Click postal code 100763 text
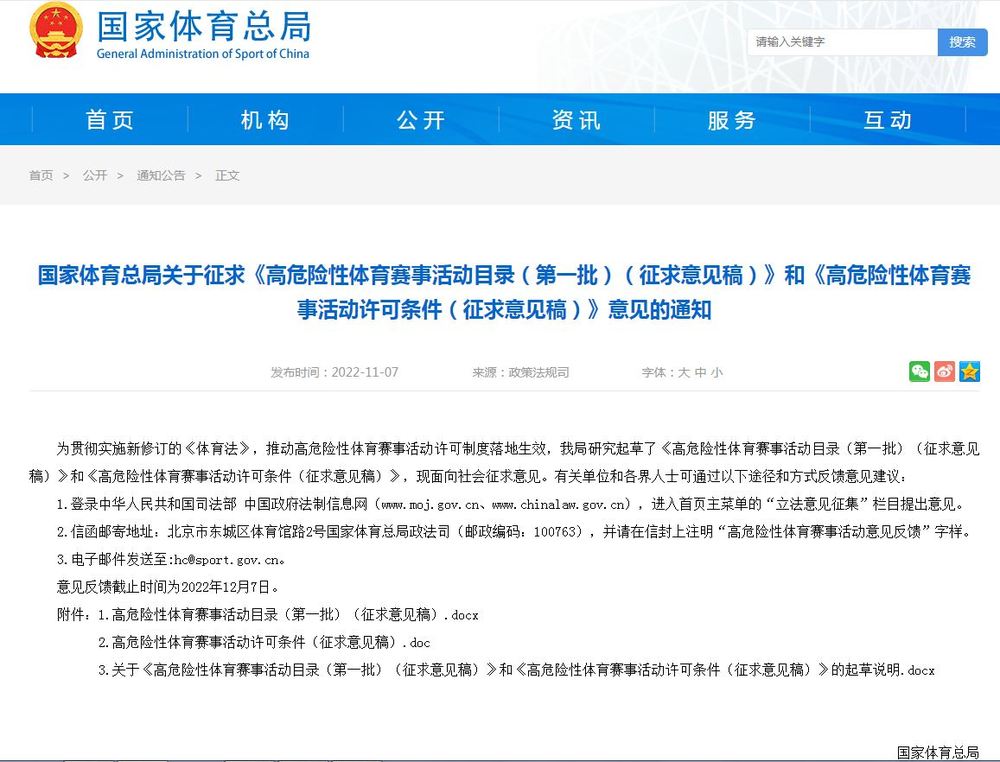1000x762 pixels. click(555, 532)
